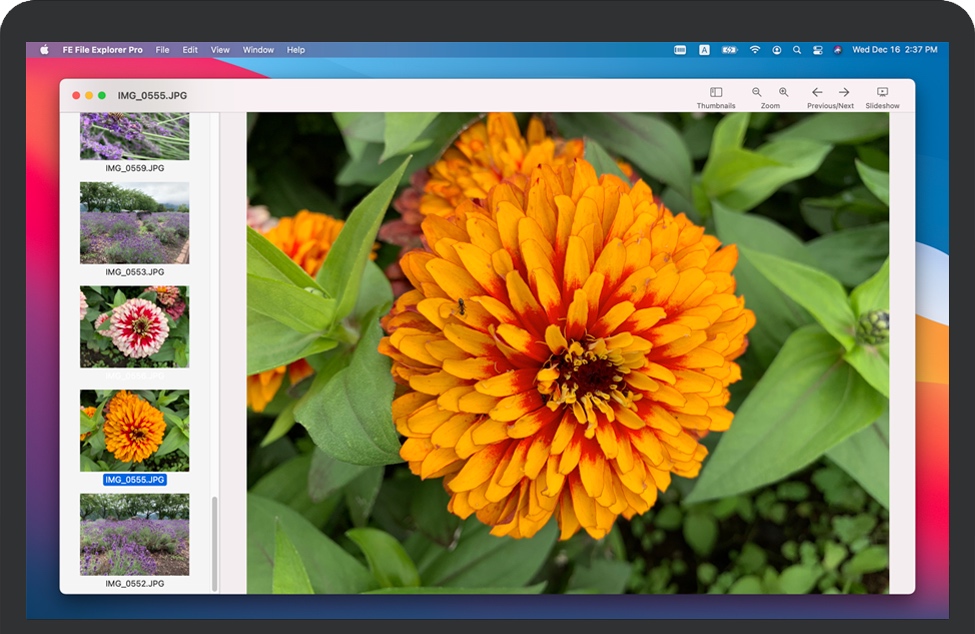Click the zoom out magnifier icon

[757, 93]
